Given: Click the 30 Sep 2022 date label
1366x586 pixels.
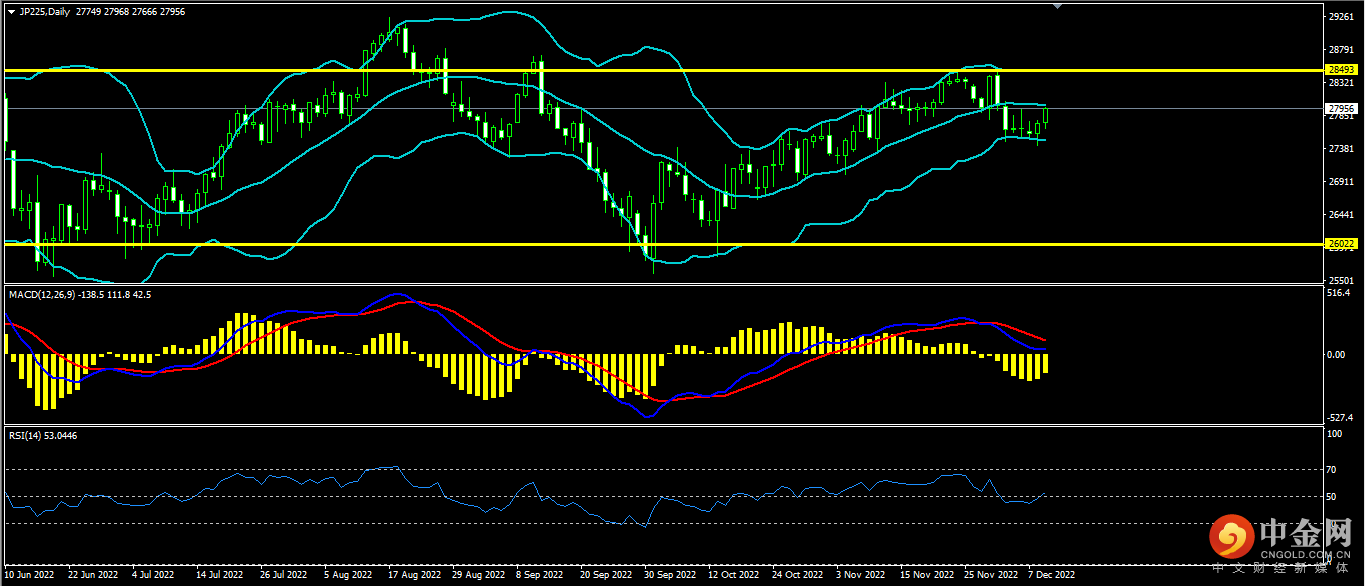Looking at the screenshot, I should click(x=670, y=576).
